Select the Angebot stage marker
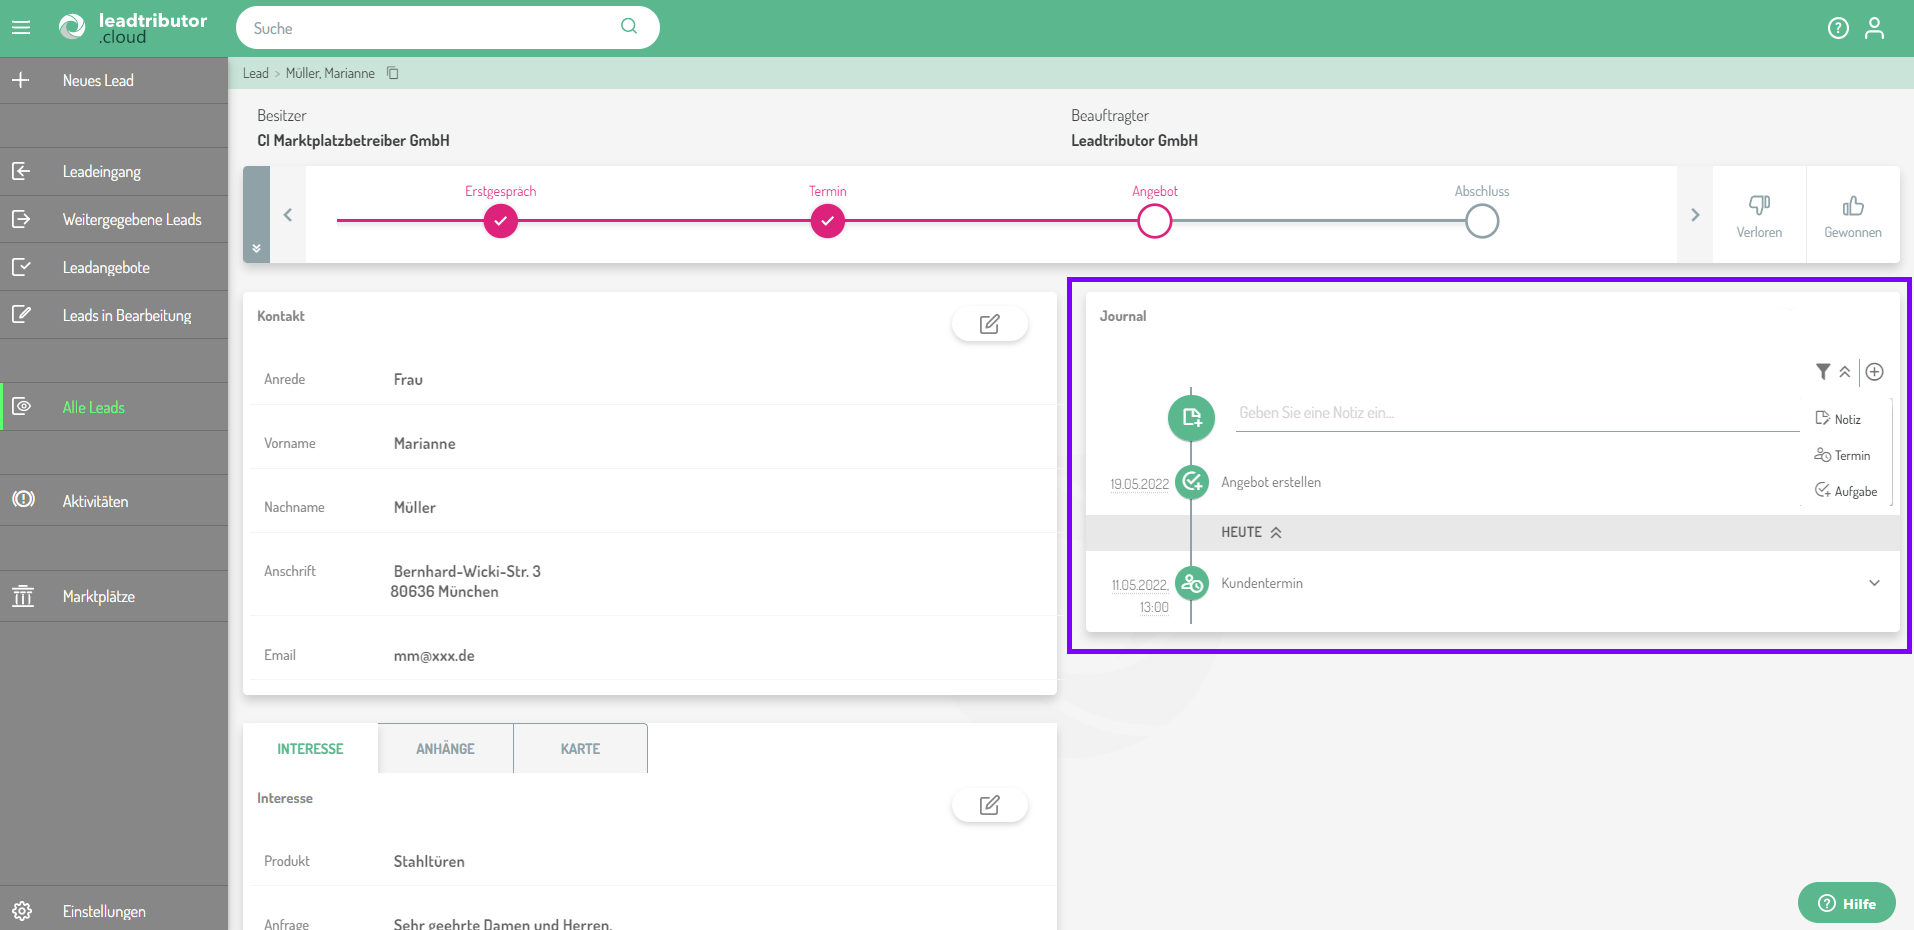 (1154, 221)
